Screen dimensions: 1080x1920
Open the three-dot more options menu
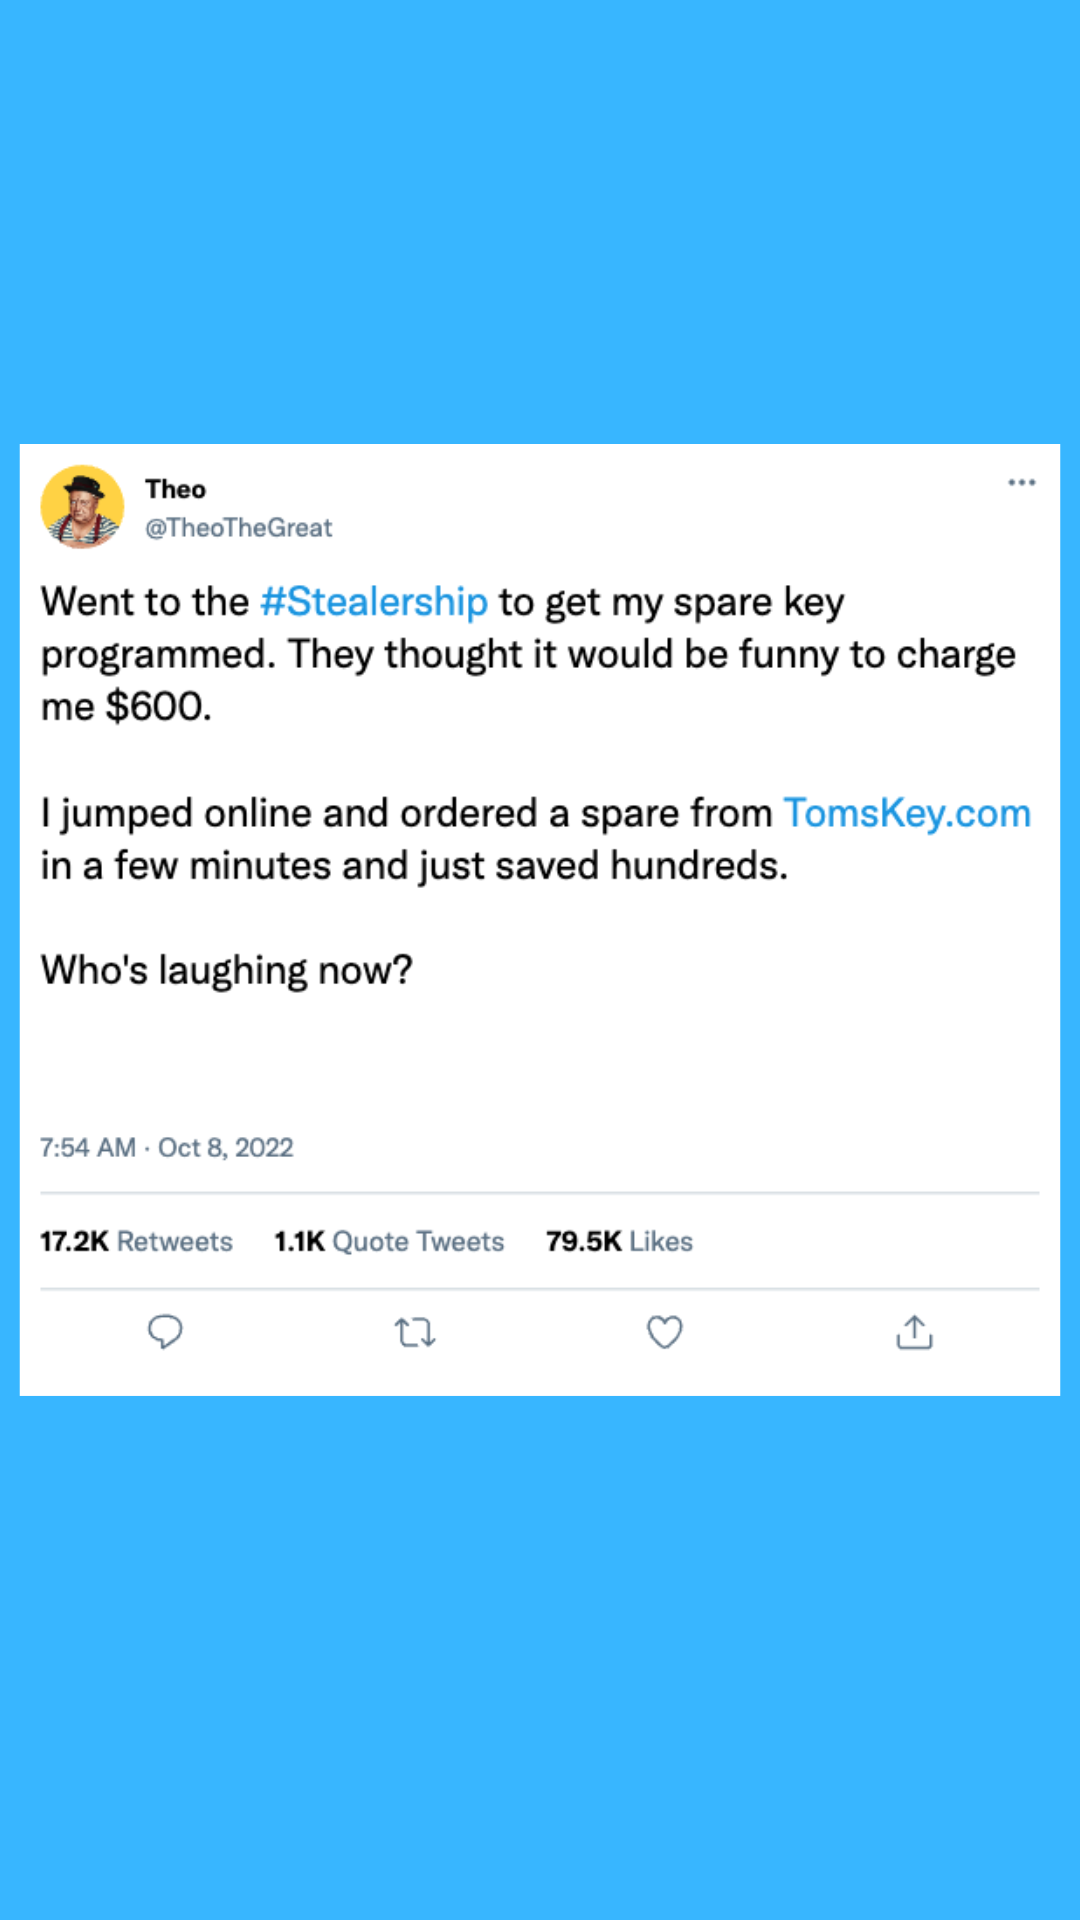point(1021,483)
